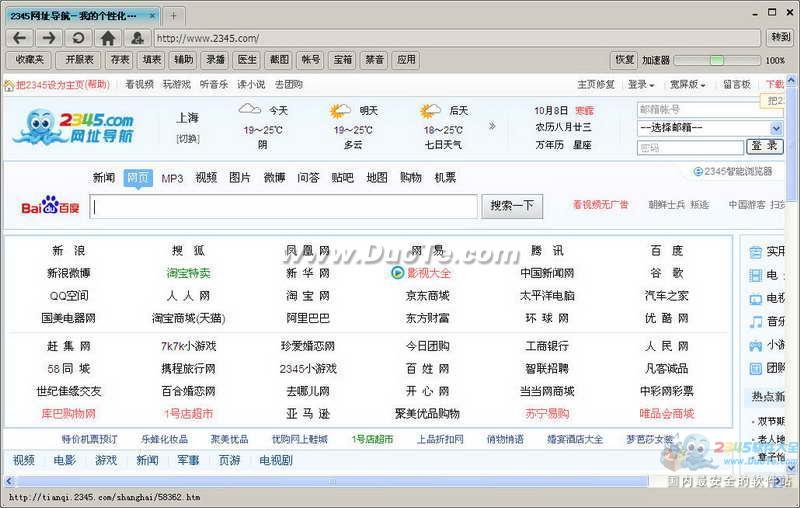Select the 视频 search tab
Viewport: 800px width, 508px height.
[x=206, y=177]
